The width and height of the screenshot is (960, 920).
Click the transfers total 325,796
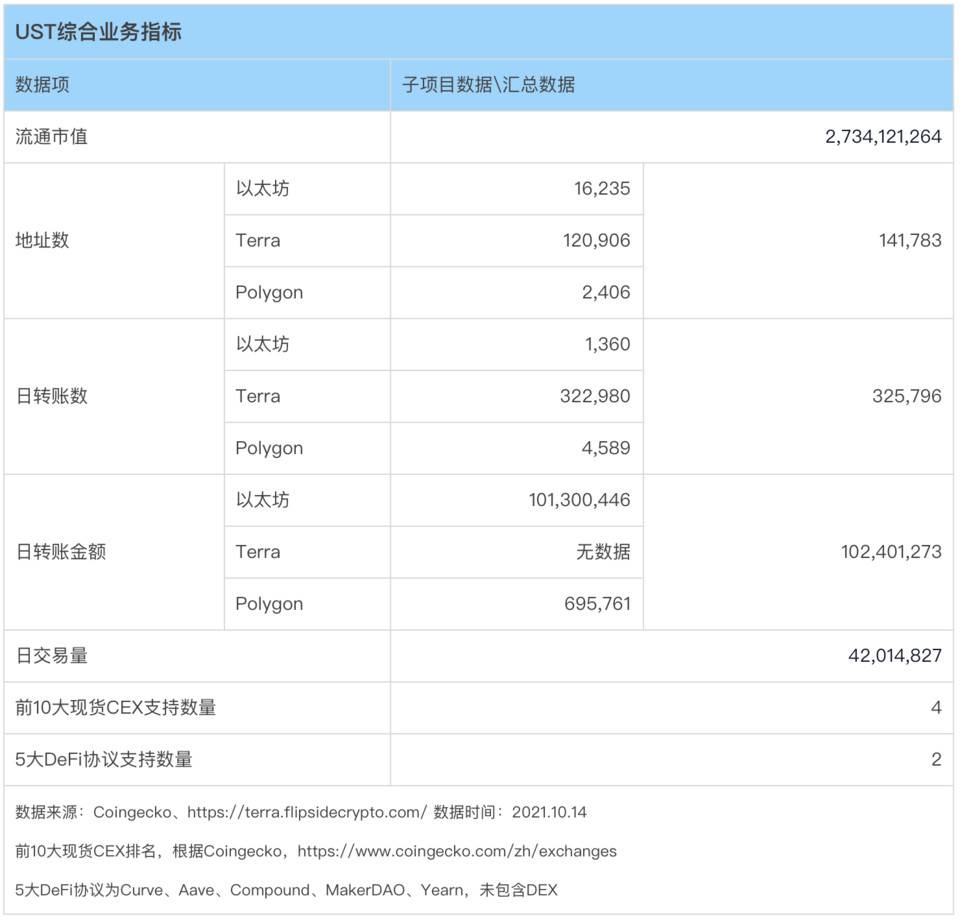pos(907,396)
